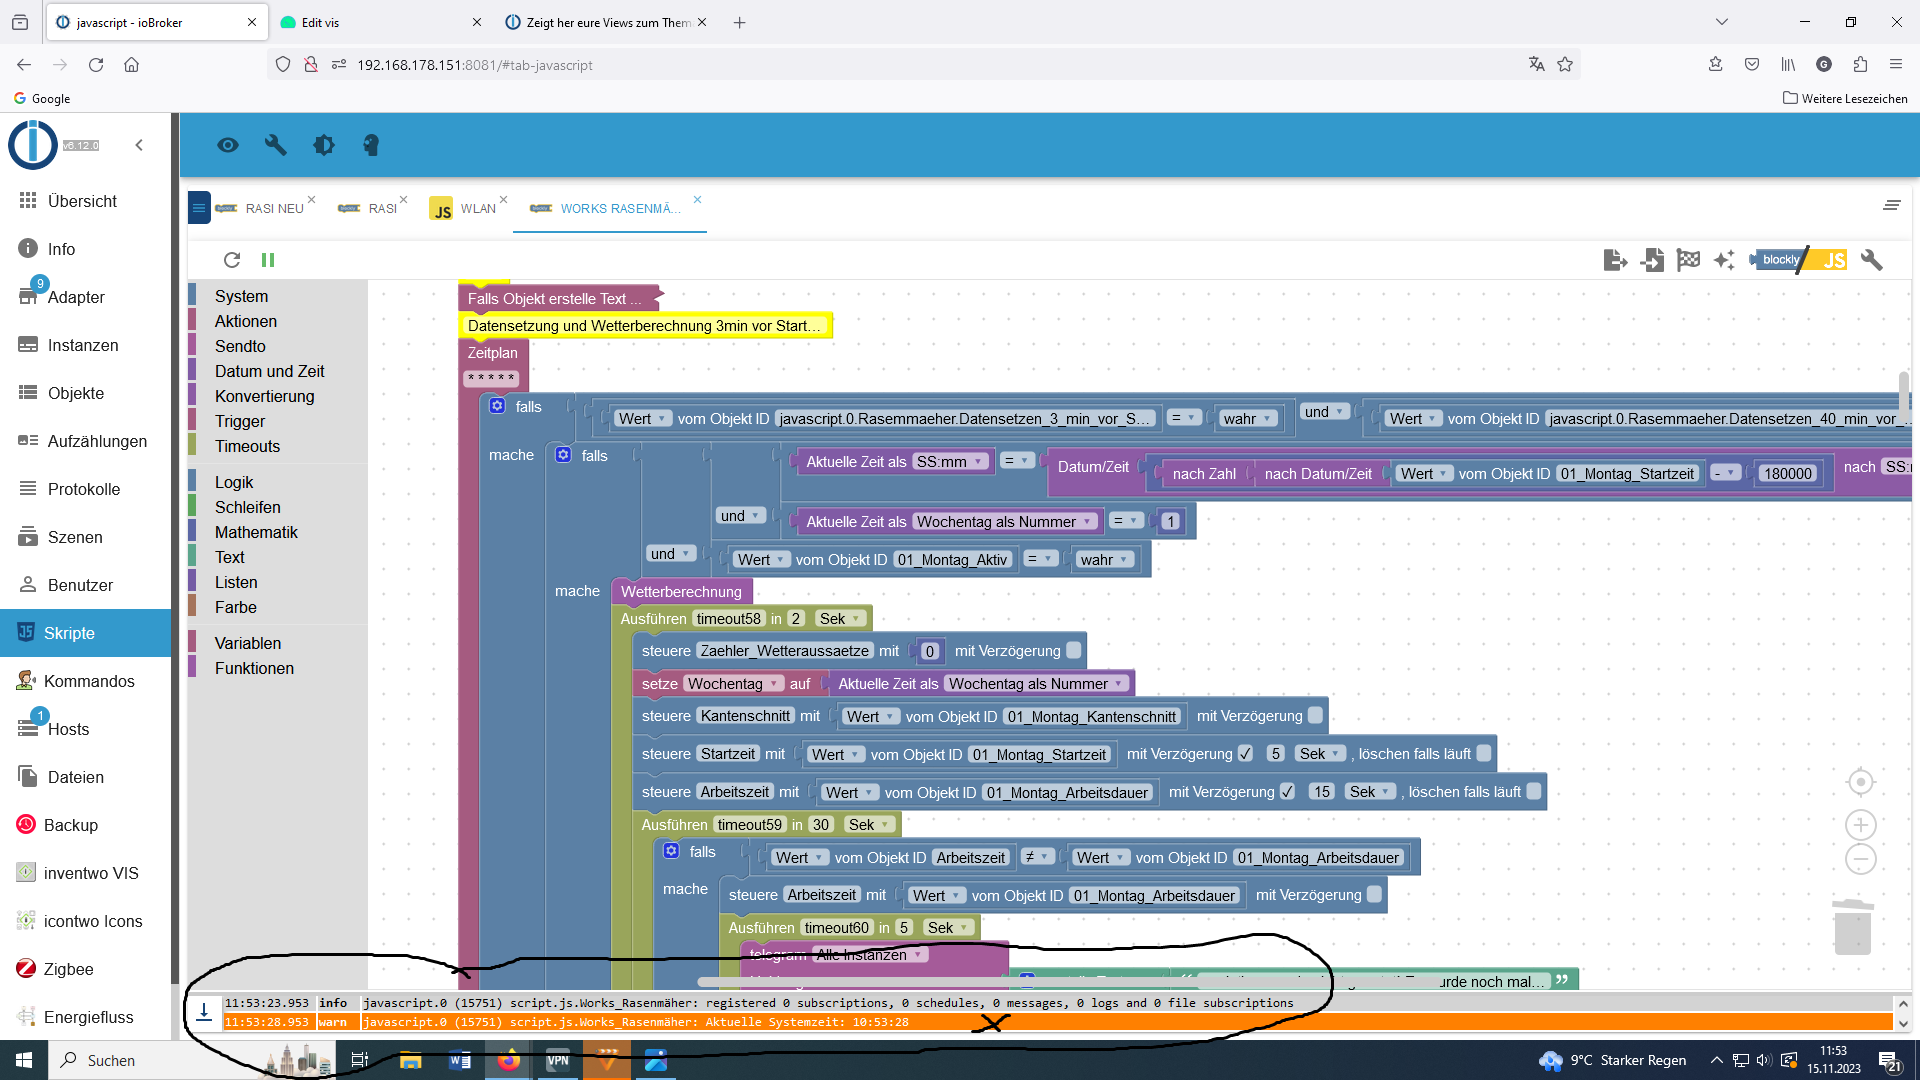Open Protokolle in the sidebar
The height and width of the screenshot is (1080, 1920).
tap(85, 489)
